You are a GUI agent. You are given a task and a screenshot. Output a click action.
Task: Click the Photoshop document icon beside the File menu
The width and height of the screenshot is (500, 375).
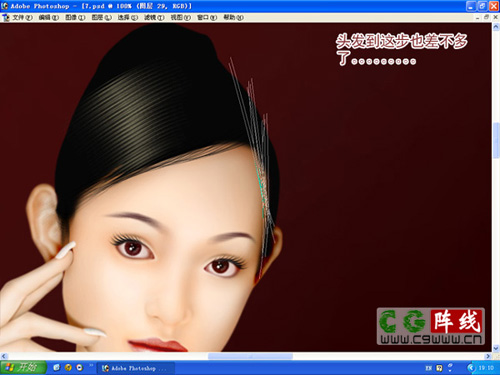(5, 17)
